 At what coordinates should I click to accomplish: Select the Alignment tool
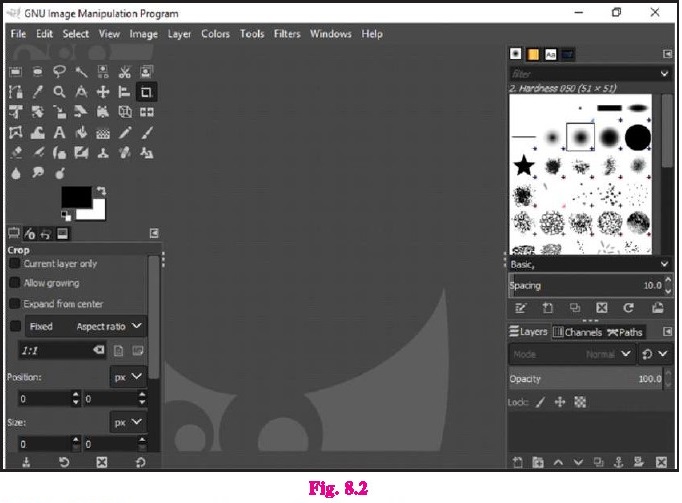pos(125,92)
